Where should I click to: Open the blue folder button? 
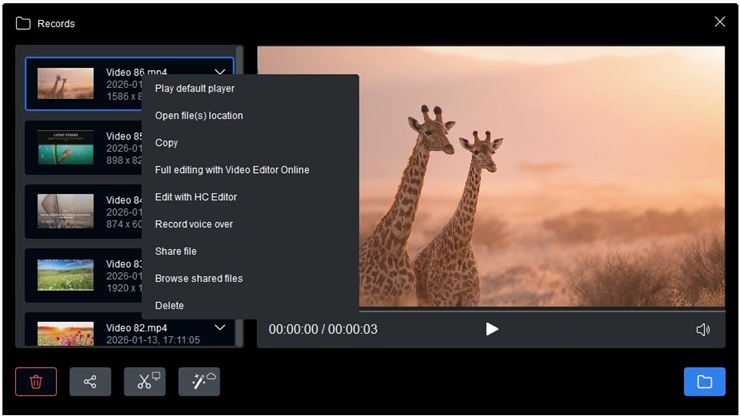(x=704, y=382)
